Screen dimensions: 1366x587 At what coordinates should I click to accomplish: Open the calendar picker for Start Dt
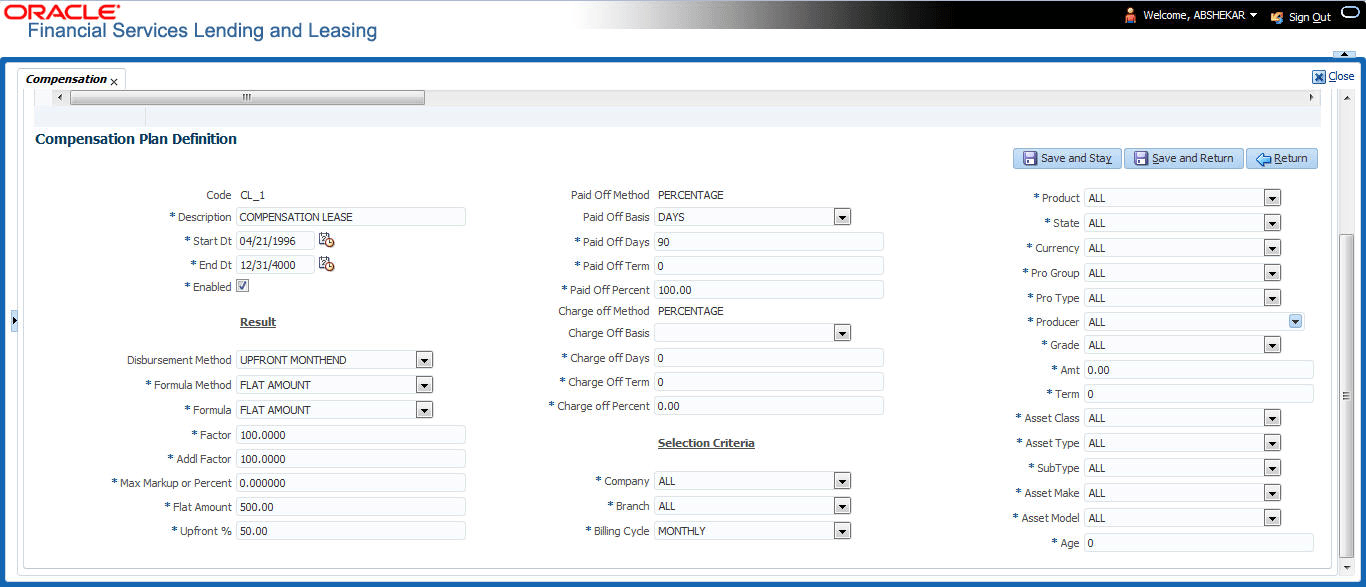326,240
